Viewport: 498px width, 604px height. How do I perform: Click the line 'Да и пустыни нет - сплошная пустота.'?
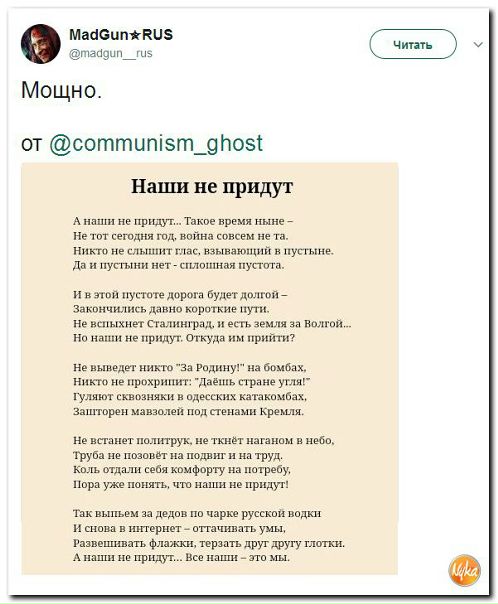pyautogui.click(x=178, y=265)
